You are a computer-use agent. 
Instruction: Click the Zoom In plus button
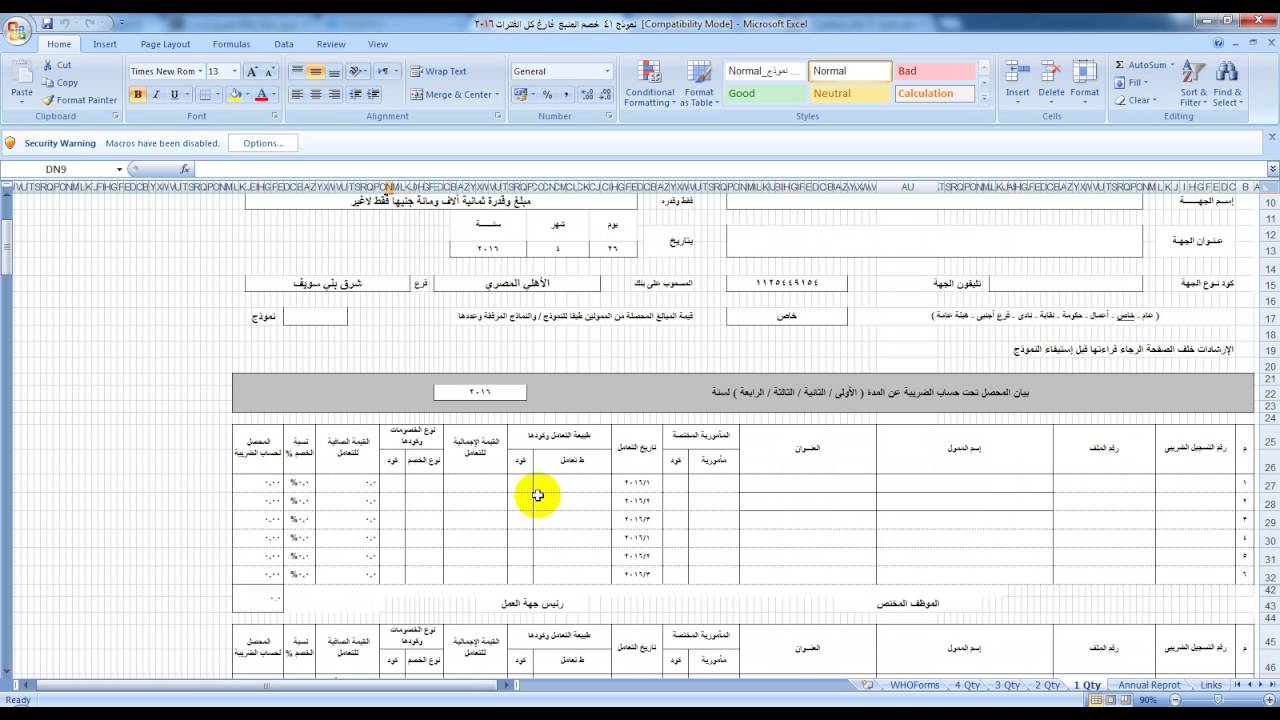(1270, 700)
